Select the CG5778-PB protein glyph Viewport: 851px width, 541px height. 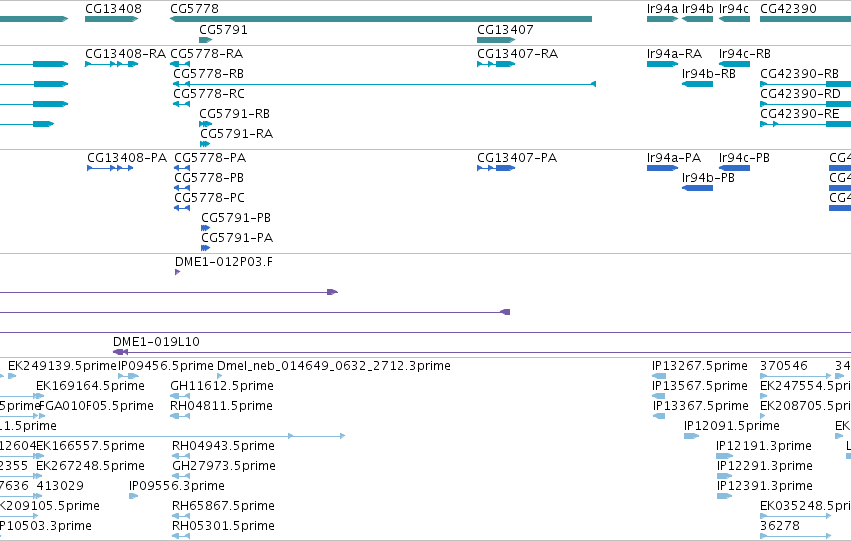point(182,188)
